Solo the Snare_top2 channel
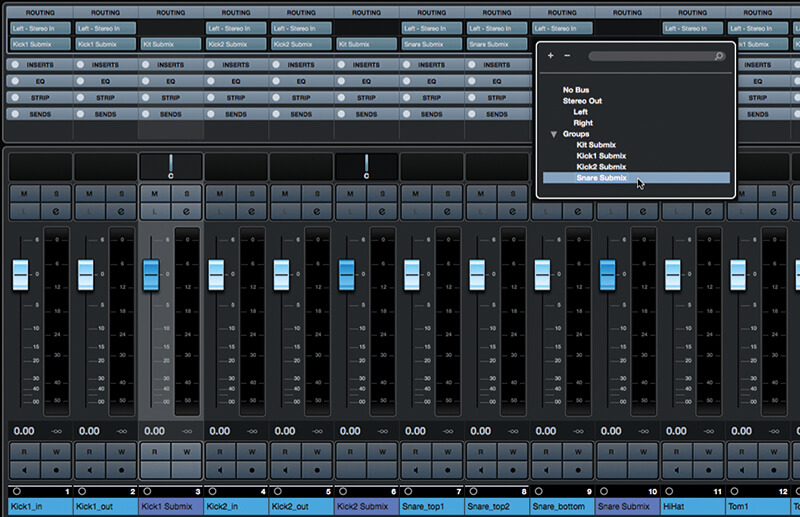The height and width of the screenshot is (517, 800). click(513, 194)
